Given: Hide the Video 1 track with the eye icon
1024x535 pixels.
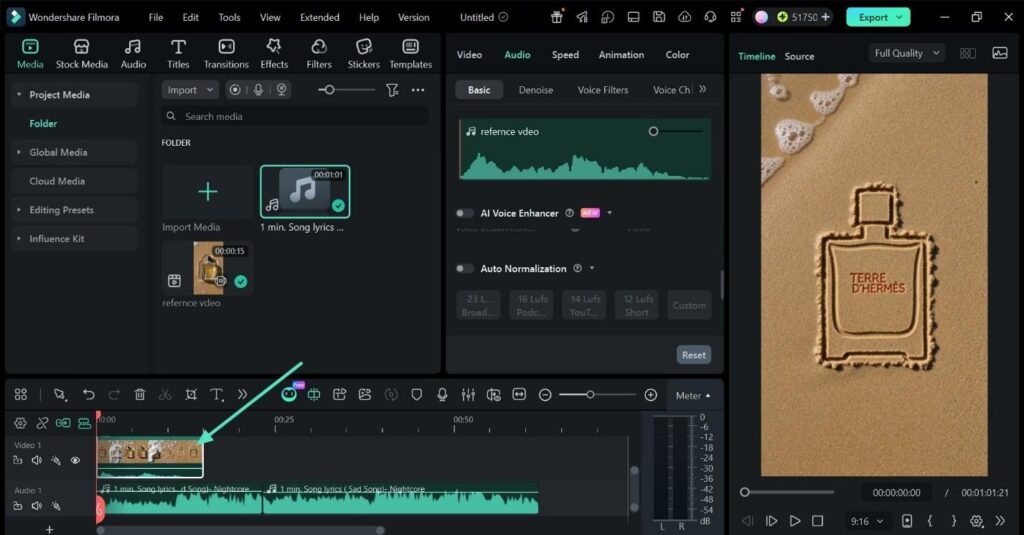Looking at the screenshot, I should 75,461.
